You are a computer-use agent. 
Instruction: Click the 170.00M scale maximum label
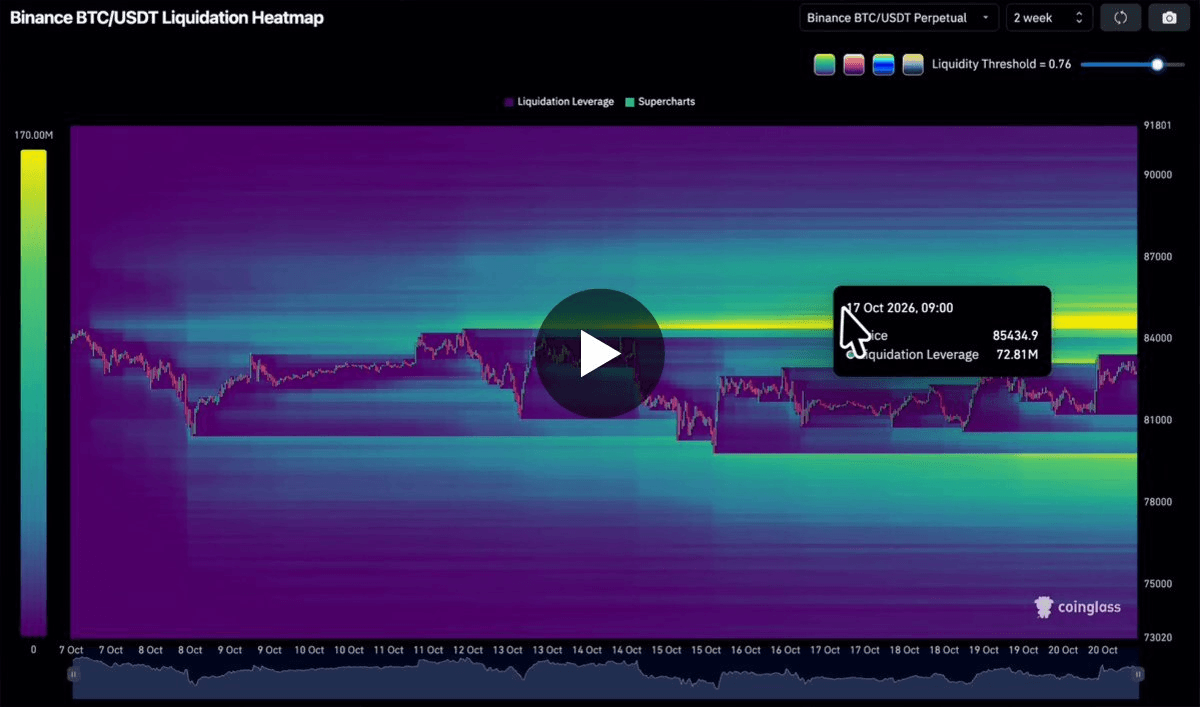33,135
